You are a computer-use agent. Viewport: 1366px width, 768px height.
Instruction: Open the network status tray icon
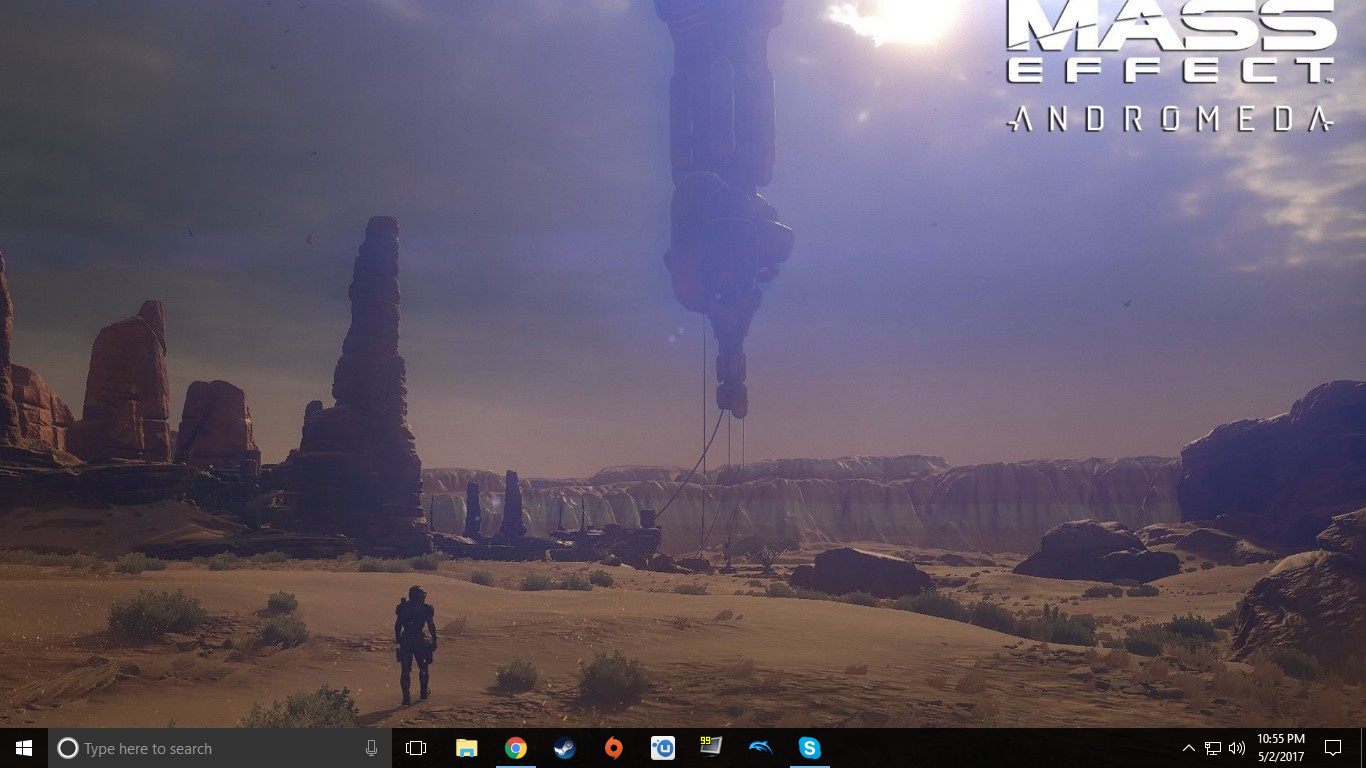[x=1213, y=748]
